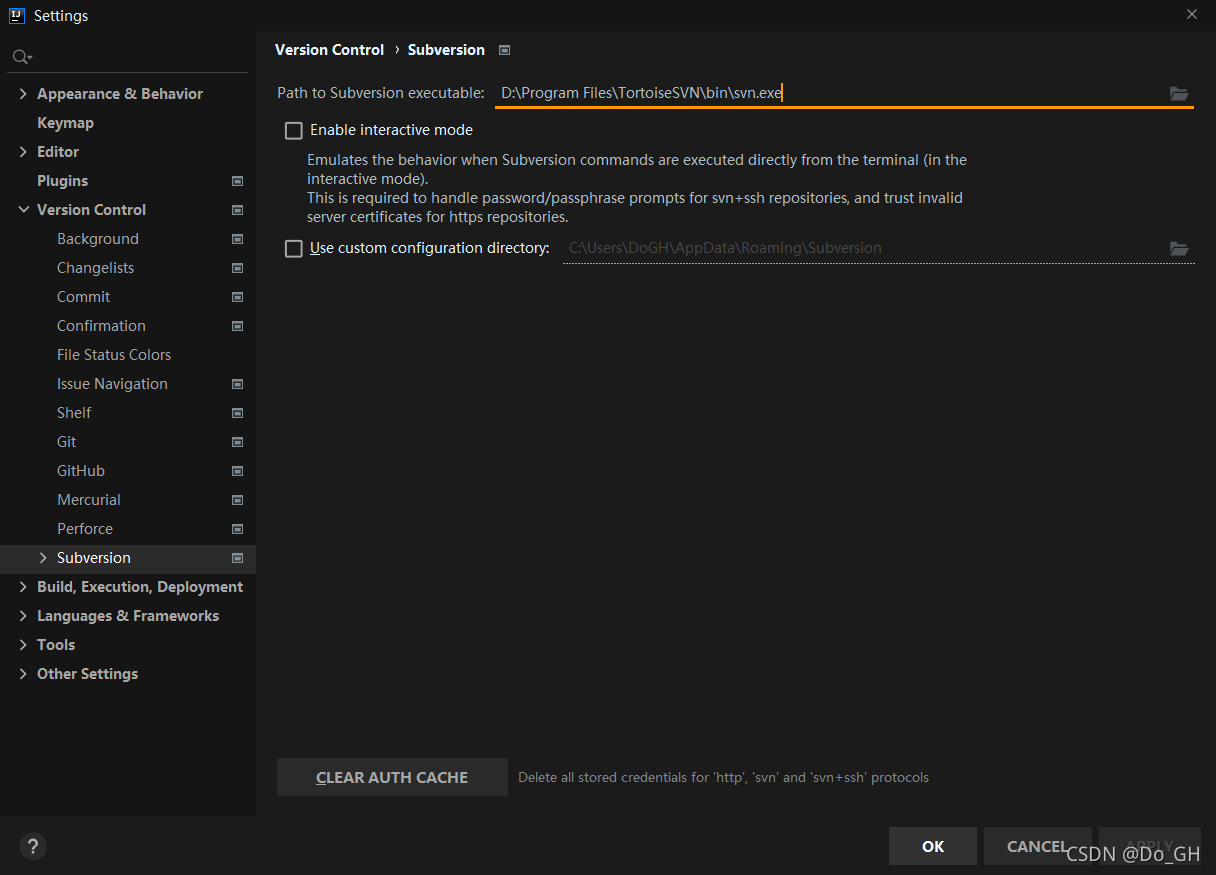Click the project-level icon beside Confirmation row

click(x=238, y=326)
